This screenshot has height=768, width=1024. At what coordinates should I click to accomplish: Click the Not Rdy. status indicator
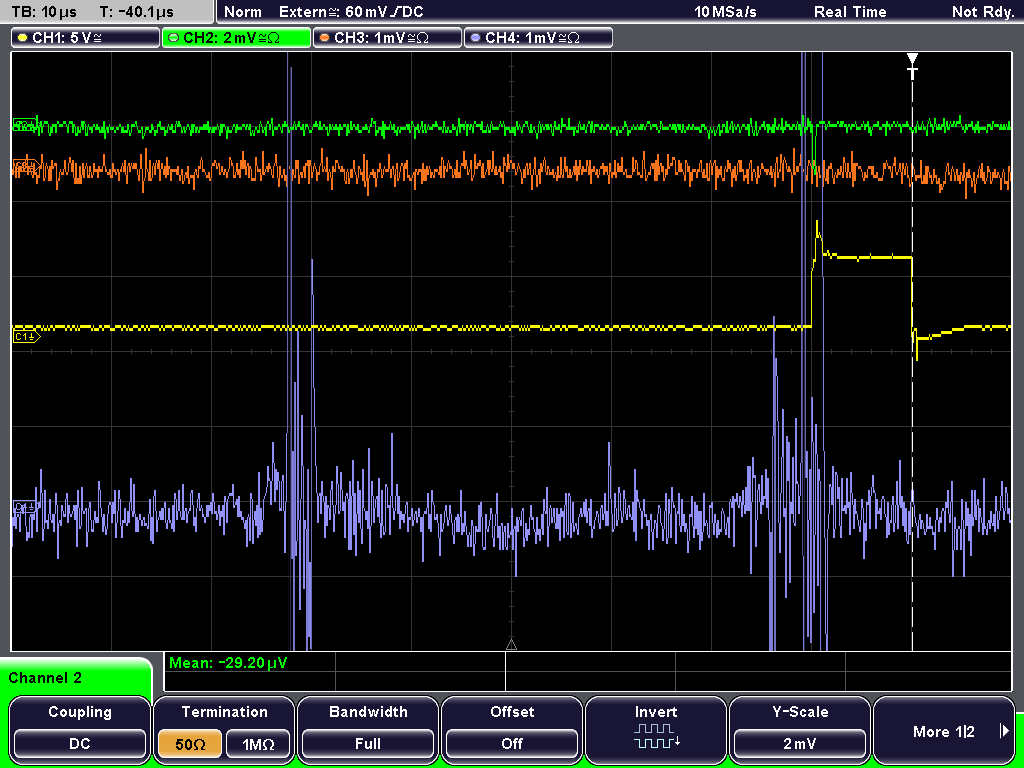pos(983,11)
